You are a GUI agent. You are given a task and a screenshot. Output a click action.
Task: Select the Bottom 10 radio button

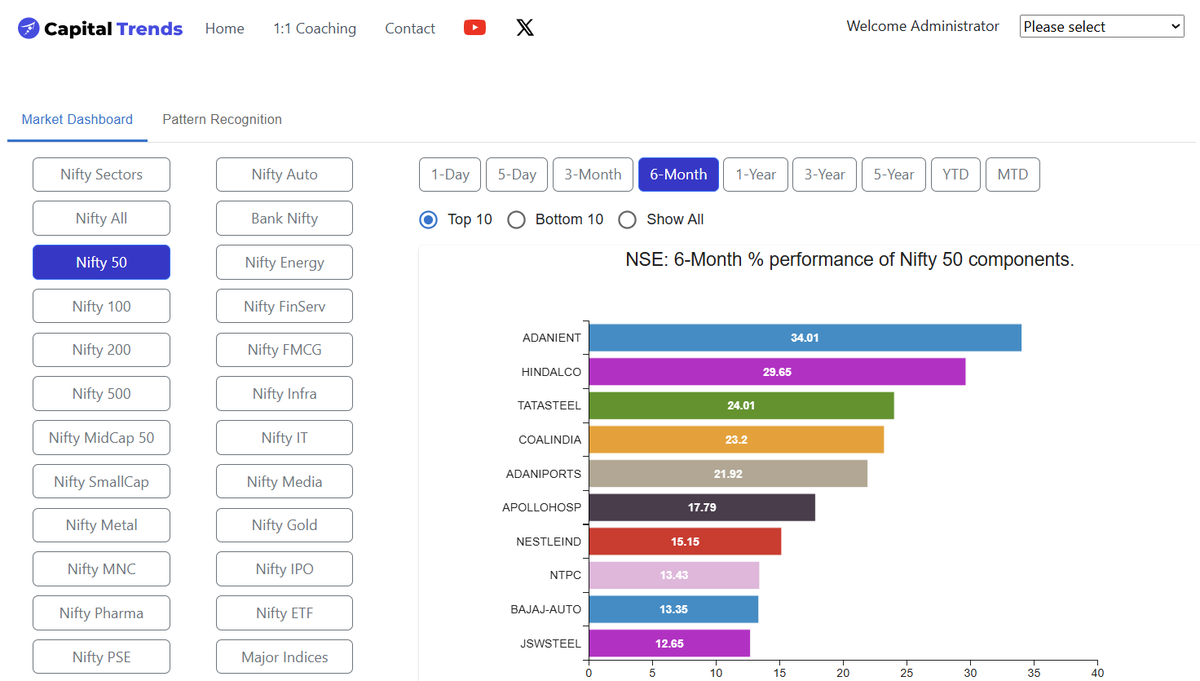pos(516,219)
